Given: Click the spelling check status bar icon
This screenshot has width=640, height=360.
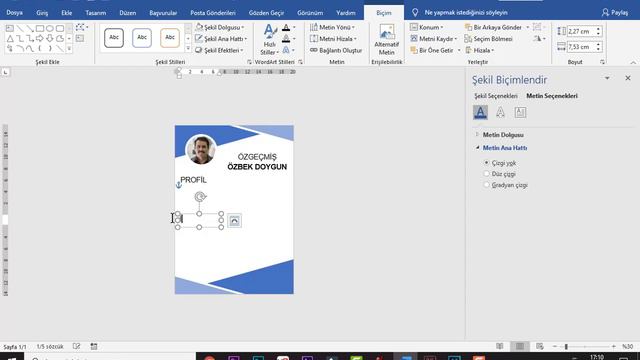Looking at the screenshot, I should (76, 346).
